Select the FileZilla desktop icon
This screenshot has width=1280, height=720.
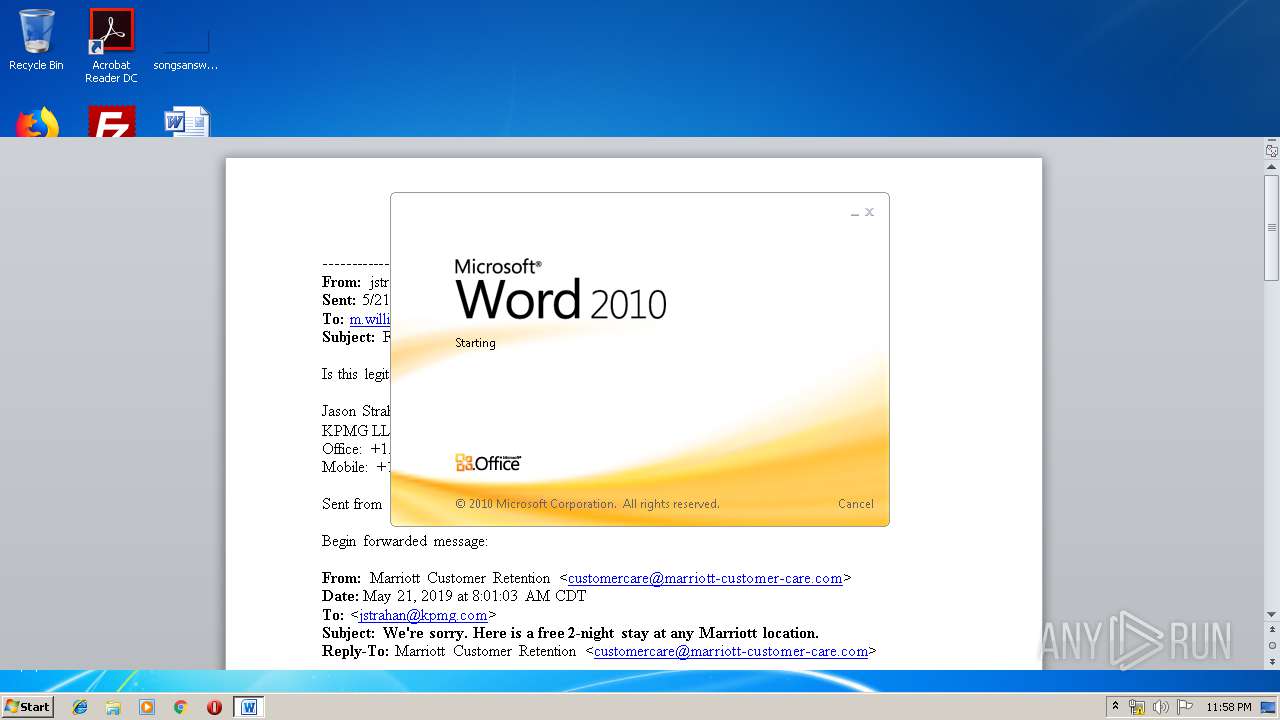(111, 122)
